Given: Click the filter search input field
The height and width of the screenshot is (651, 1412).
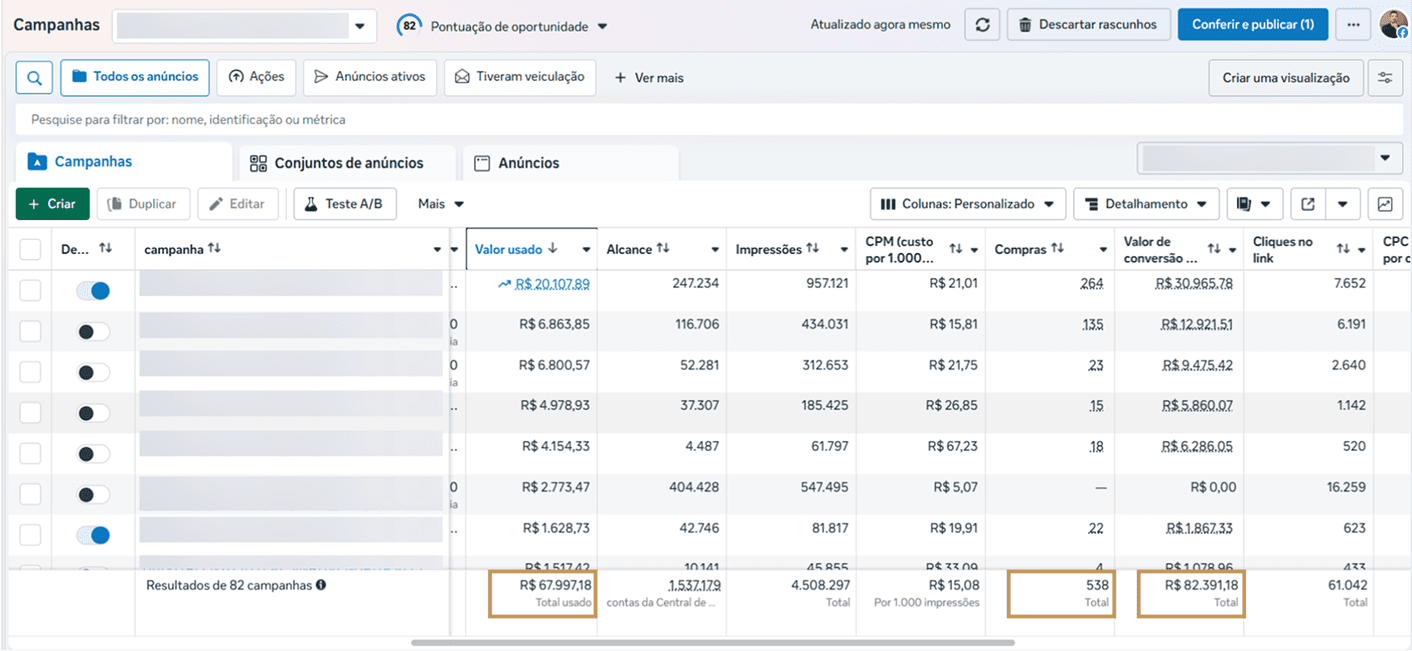Looking at the screenshot, I should tap(709, 119).
